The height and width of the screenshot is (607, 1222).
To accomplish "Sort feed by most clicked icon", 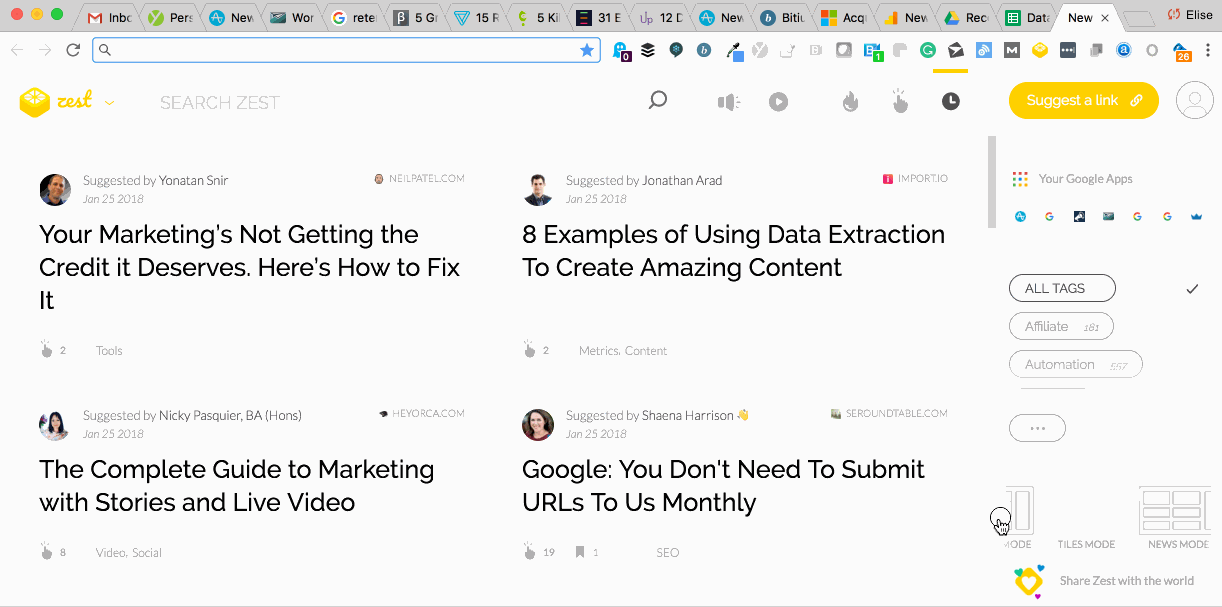I will 900,102.
